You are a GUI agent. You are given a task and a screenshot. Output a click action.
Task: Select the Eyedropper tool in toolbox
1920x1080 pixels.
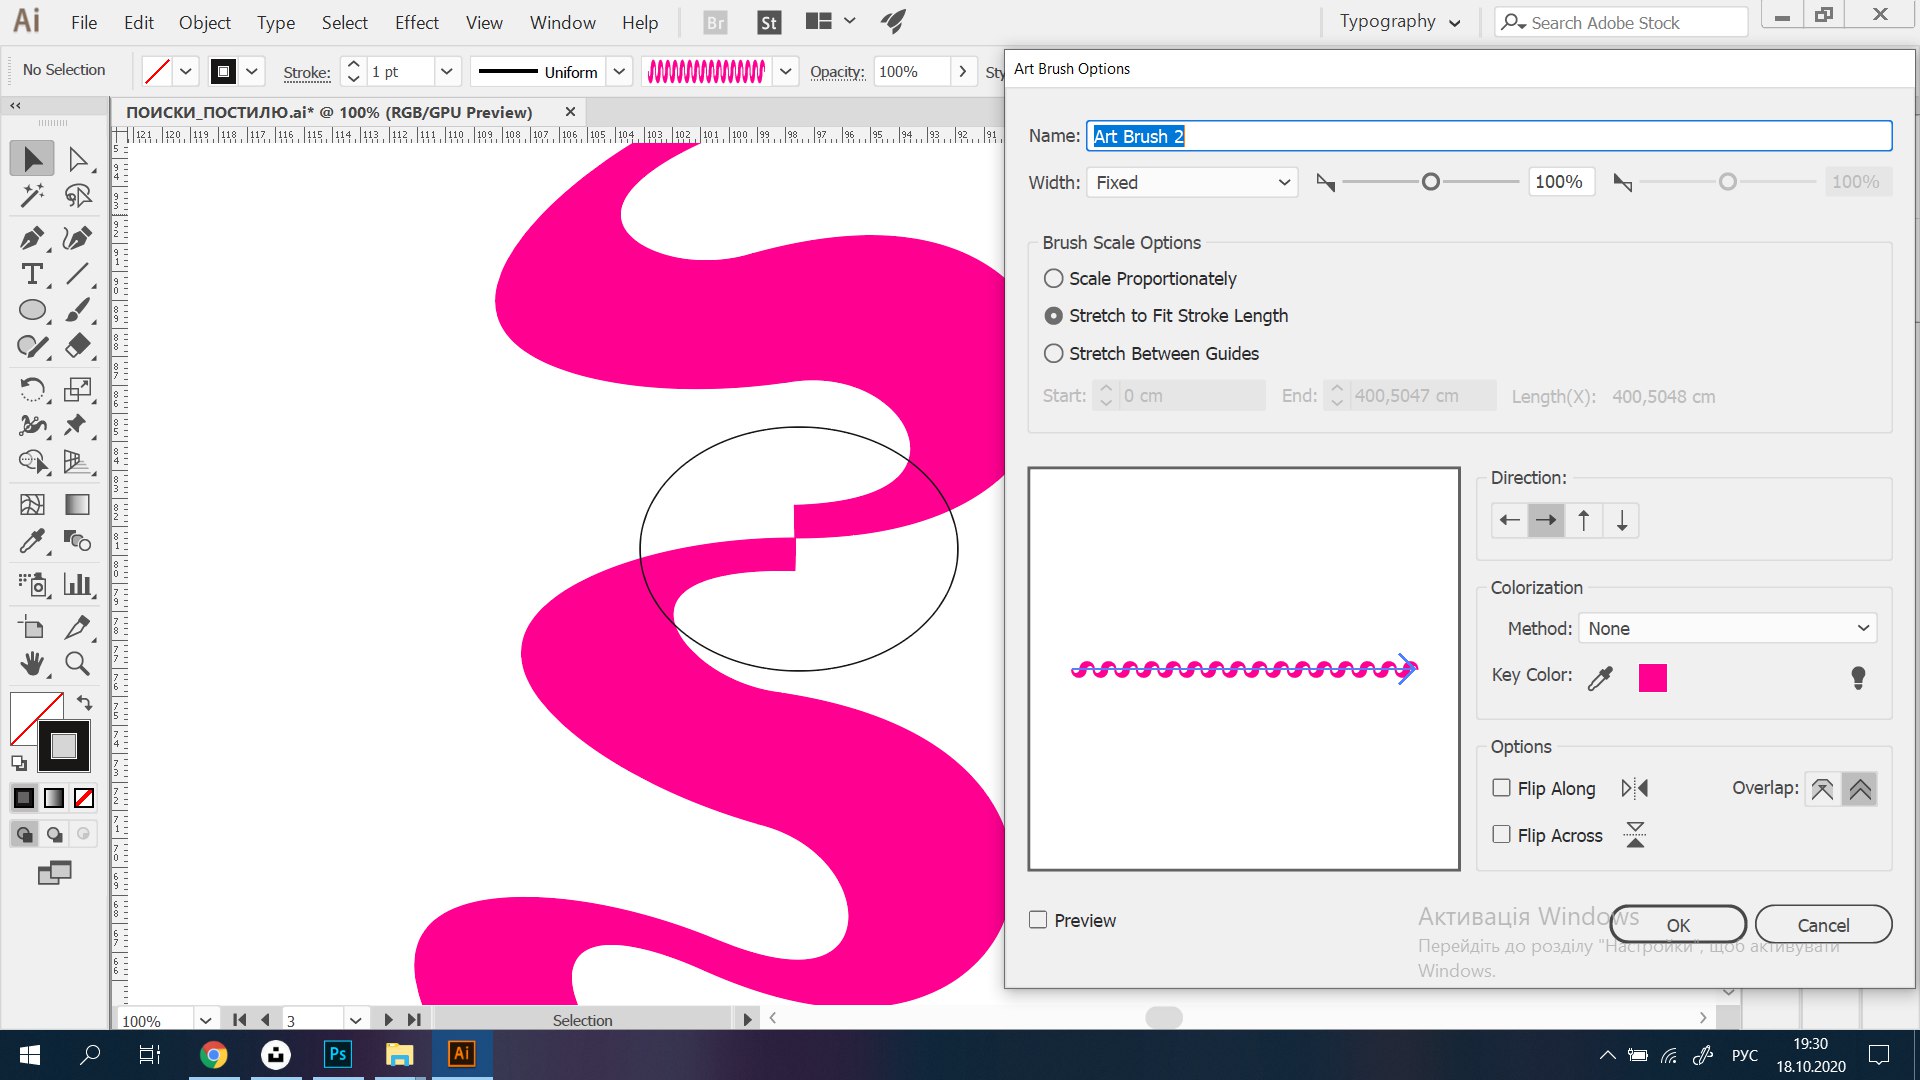click(31, 541)
